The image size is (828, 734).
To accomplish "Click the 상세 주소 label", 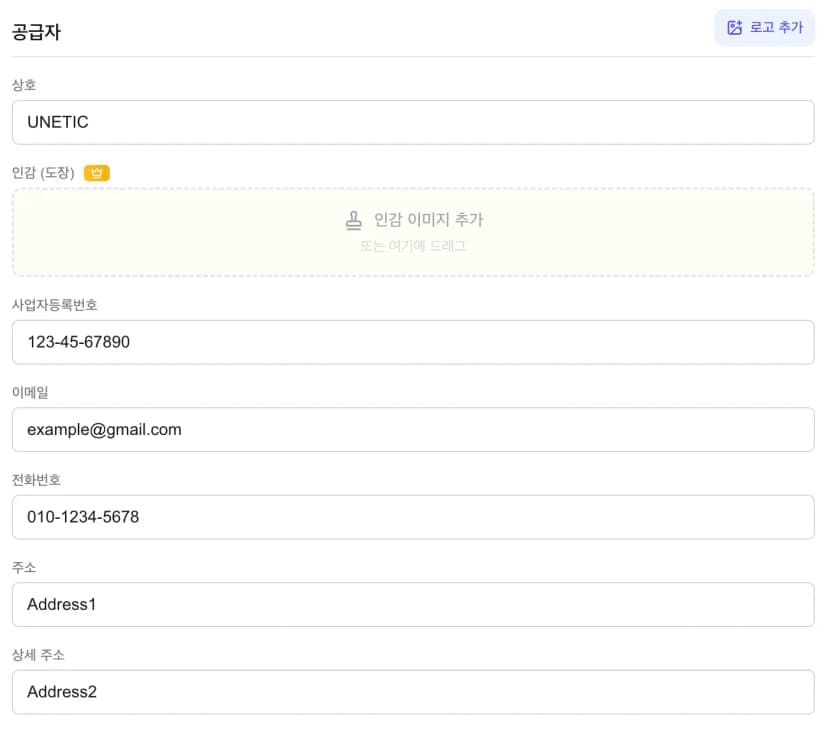I will click(38, 655).
